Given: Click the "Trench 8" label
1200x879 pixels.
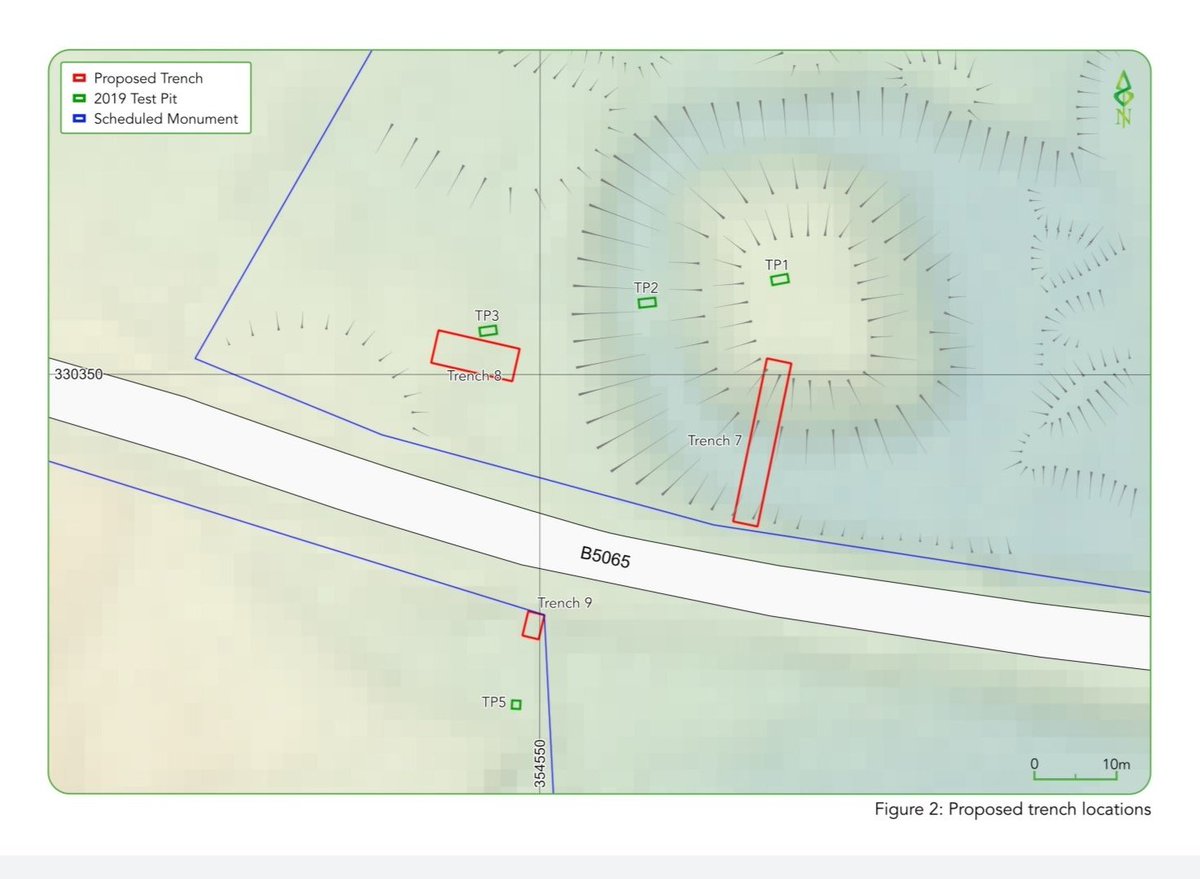Looking at the screenshot, I should [x=474, y=376].
